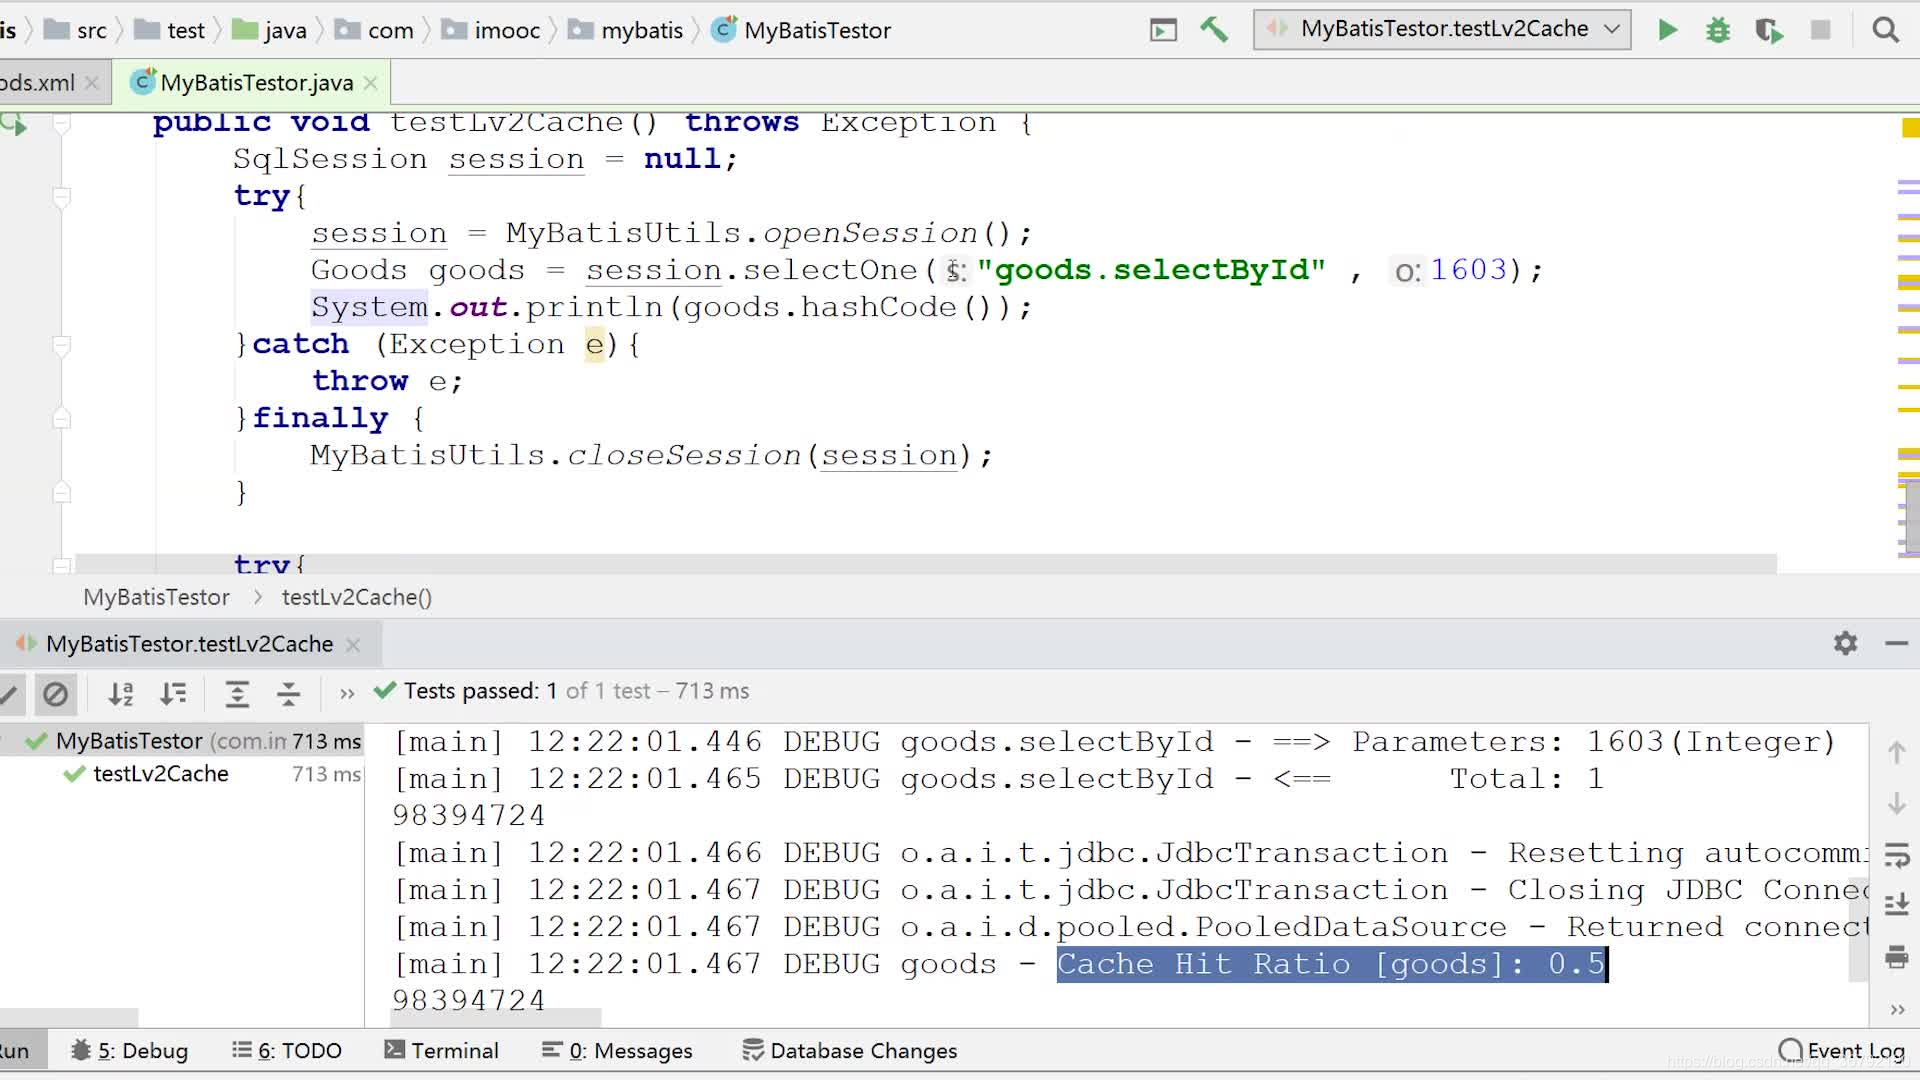Select MyBatisTestor node in test tree
This screenshot has width=1920, height=1080.
183,741
